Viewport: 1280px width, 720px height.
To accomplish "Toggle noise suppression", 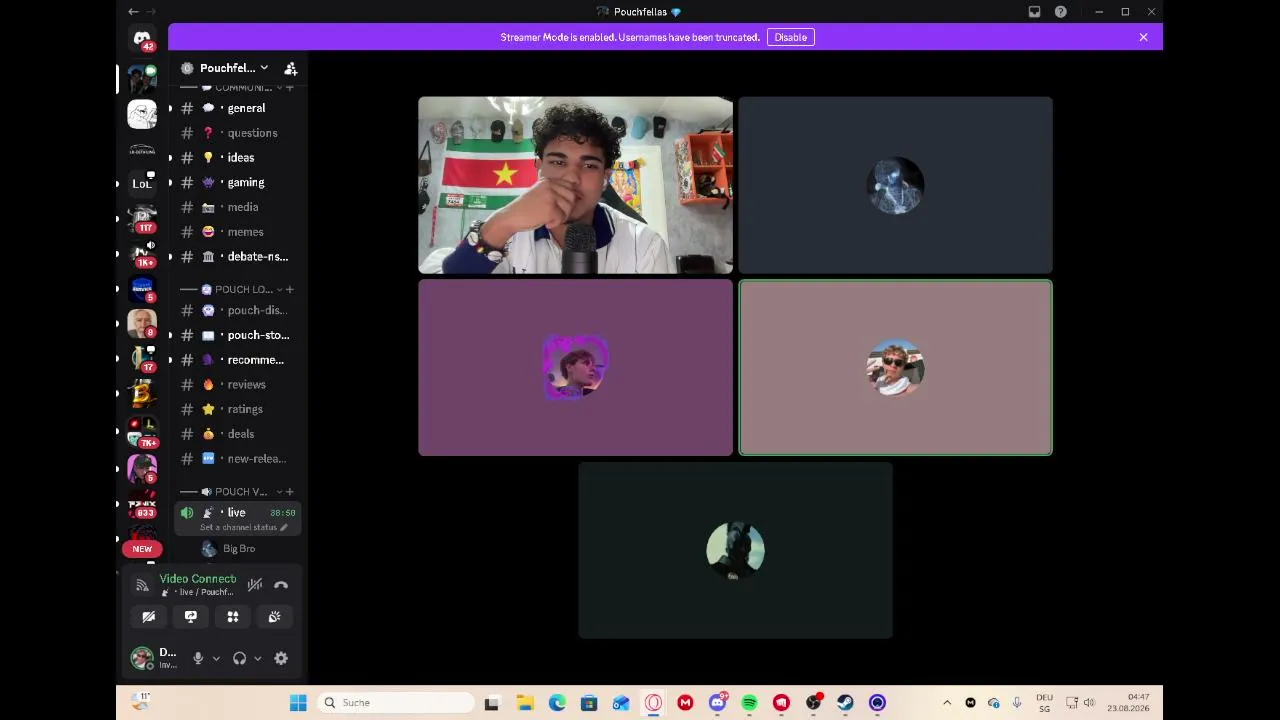I will click(255, 585).
